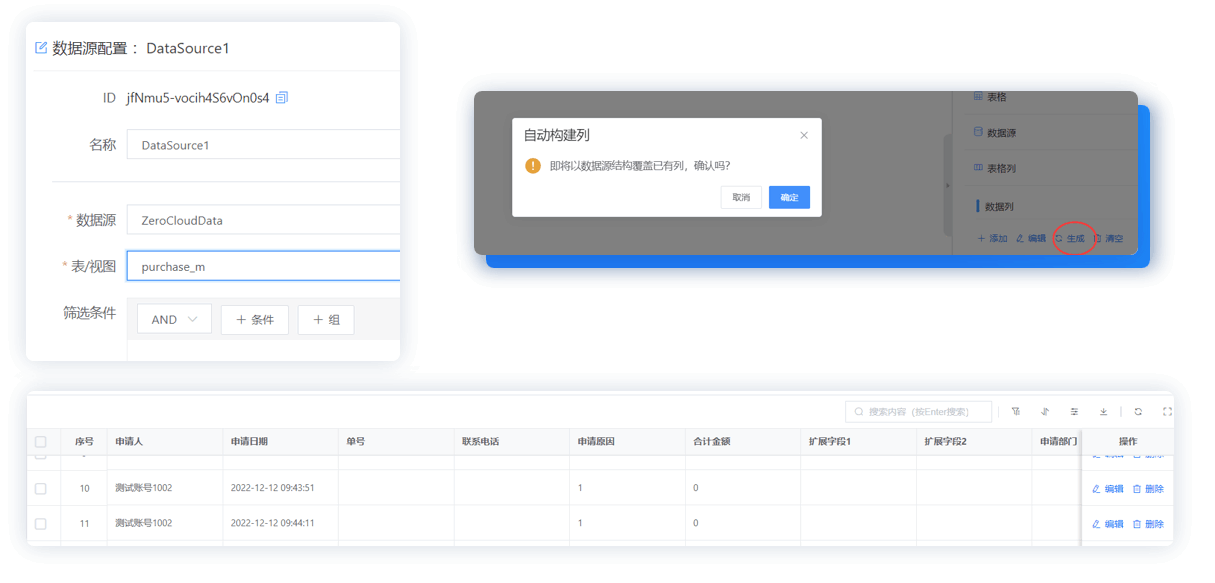Click the 确定 button in dialog
The image size is (1215, 583).
pyautogui.click(x=789, y=197)
